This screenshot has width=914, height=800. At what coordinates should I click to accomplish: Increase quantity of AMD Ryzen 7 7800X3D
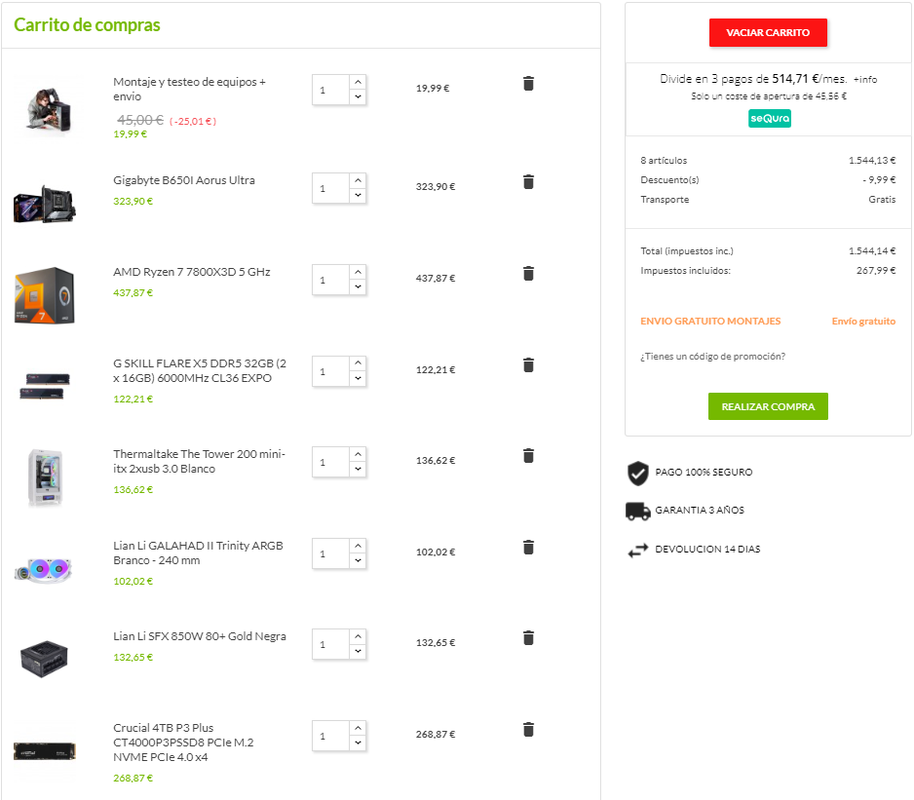(x=358, y=272)
